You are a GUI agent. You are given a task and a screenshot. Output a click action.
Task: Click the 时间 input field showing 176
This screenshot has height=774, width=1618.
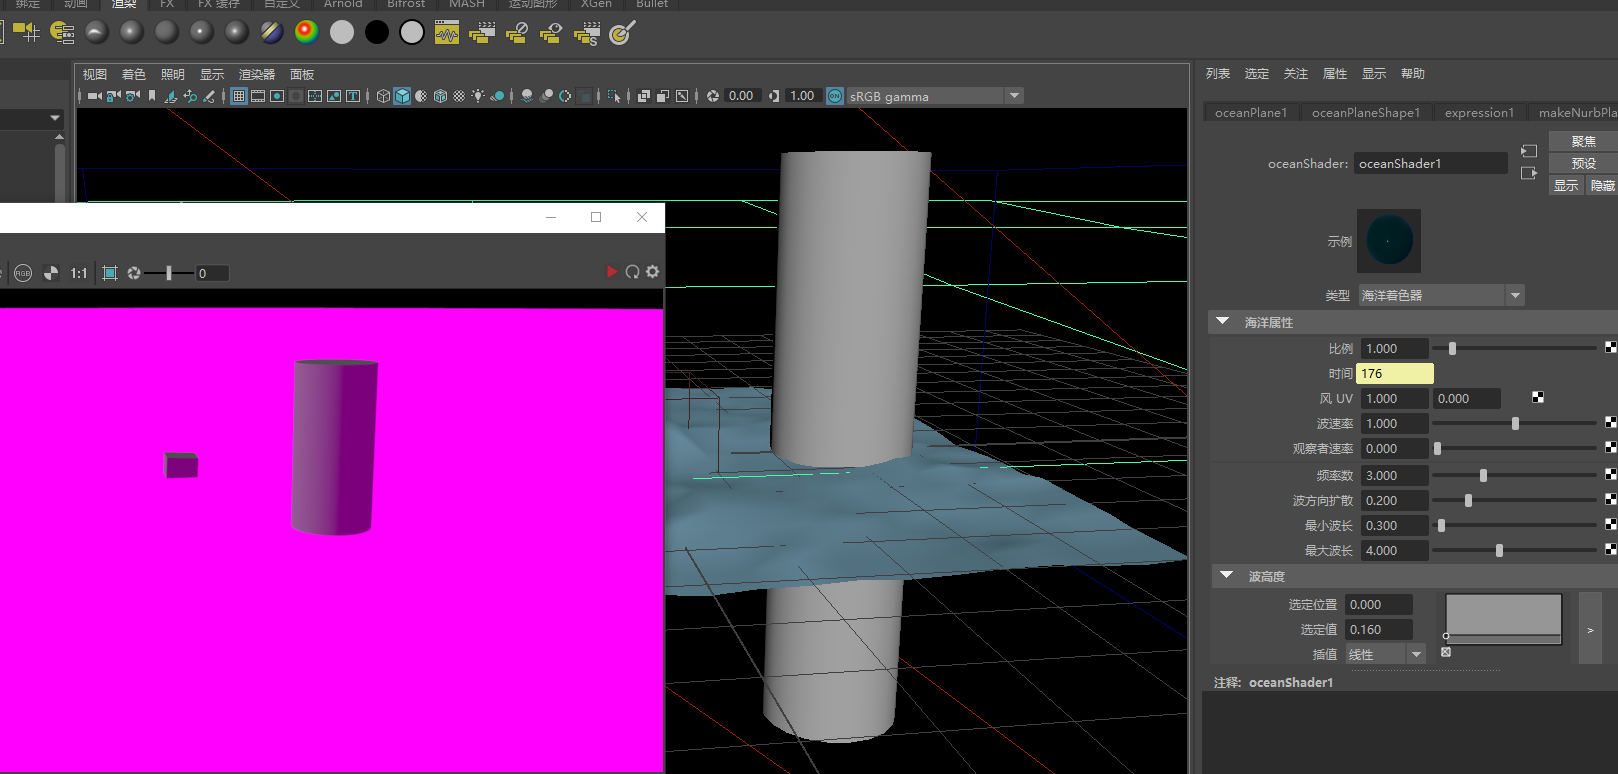[1394, 373]
